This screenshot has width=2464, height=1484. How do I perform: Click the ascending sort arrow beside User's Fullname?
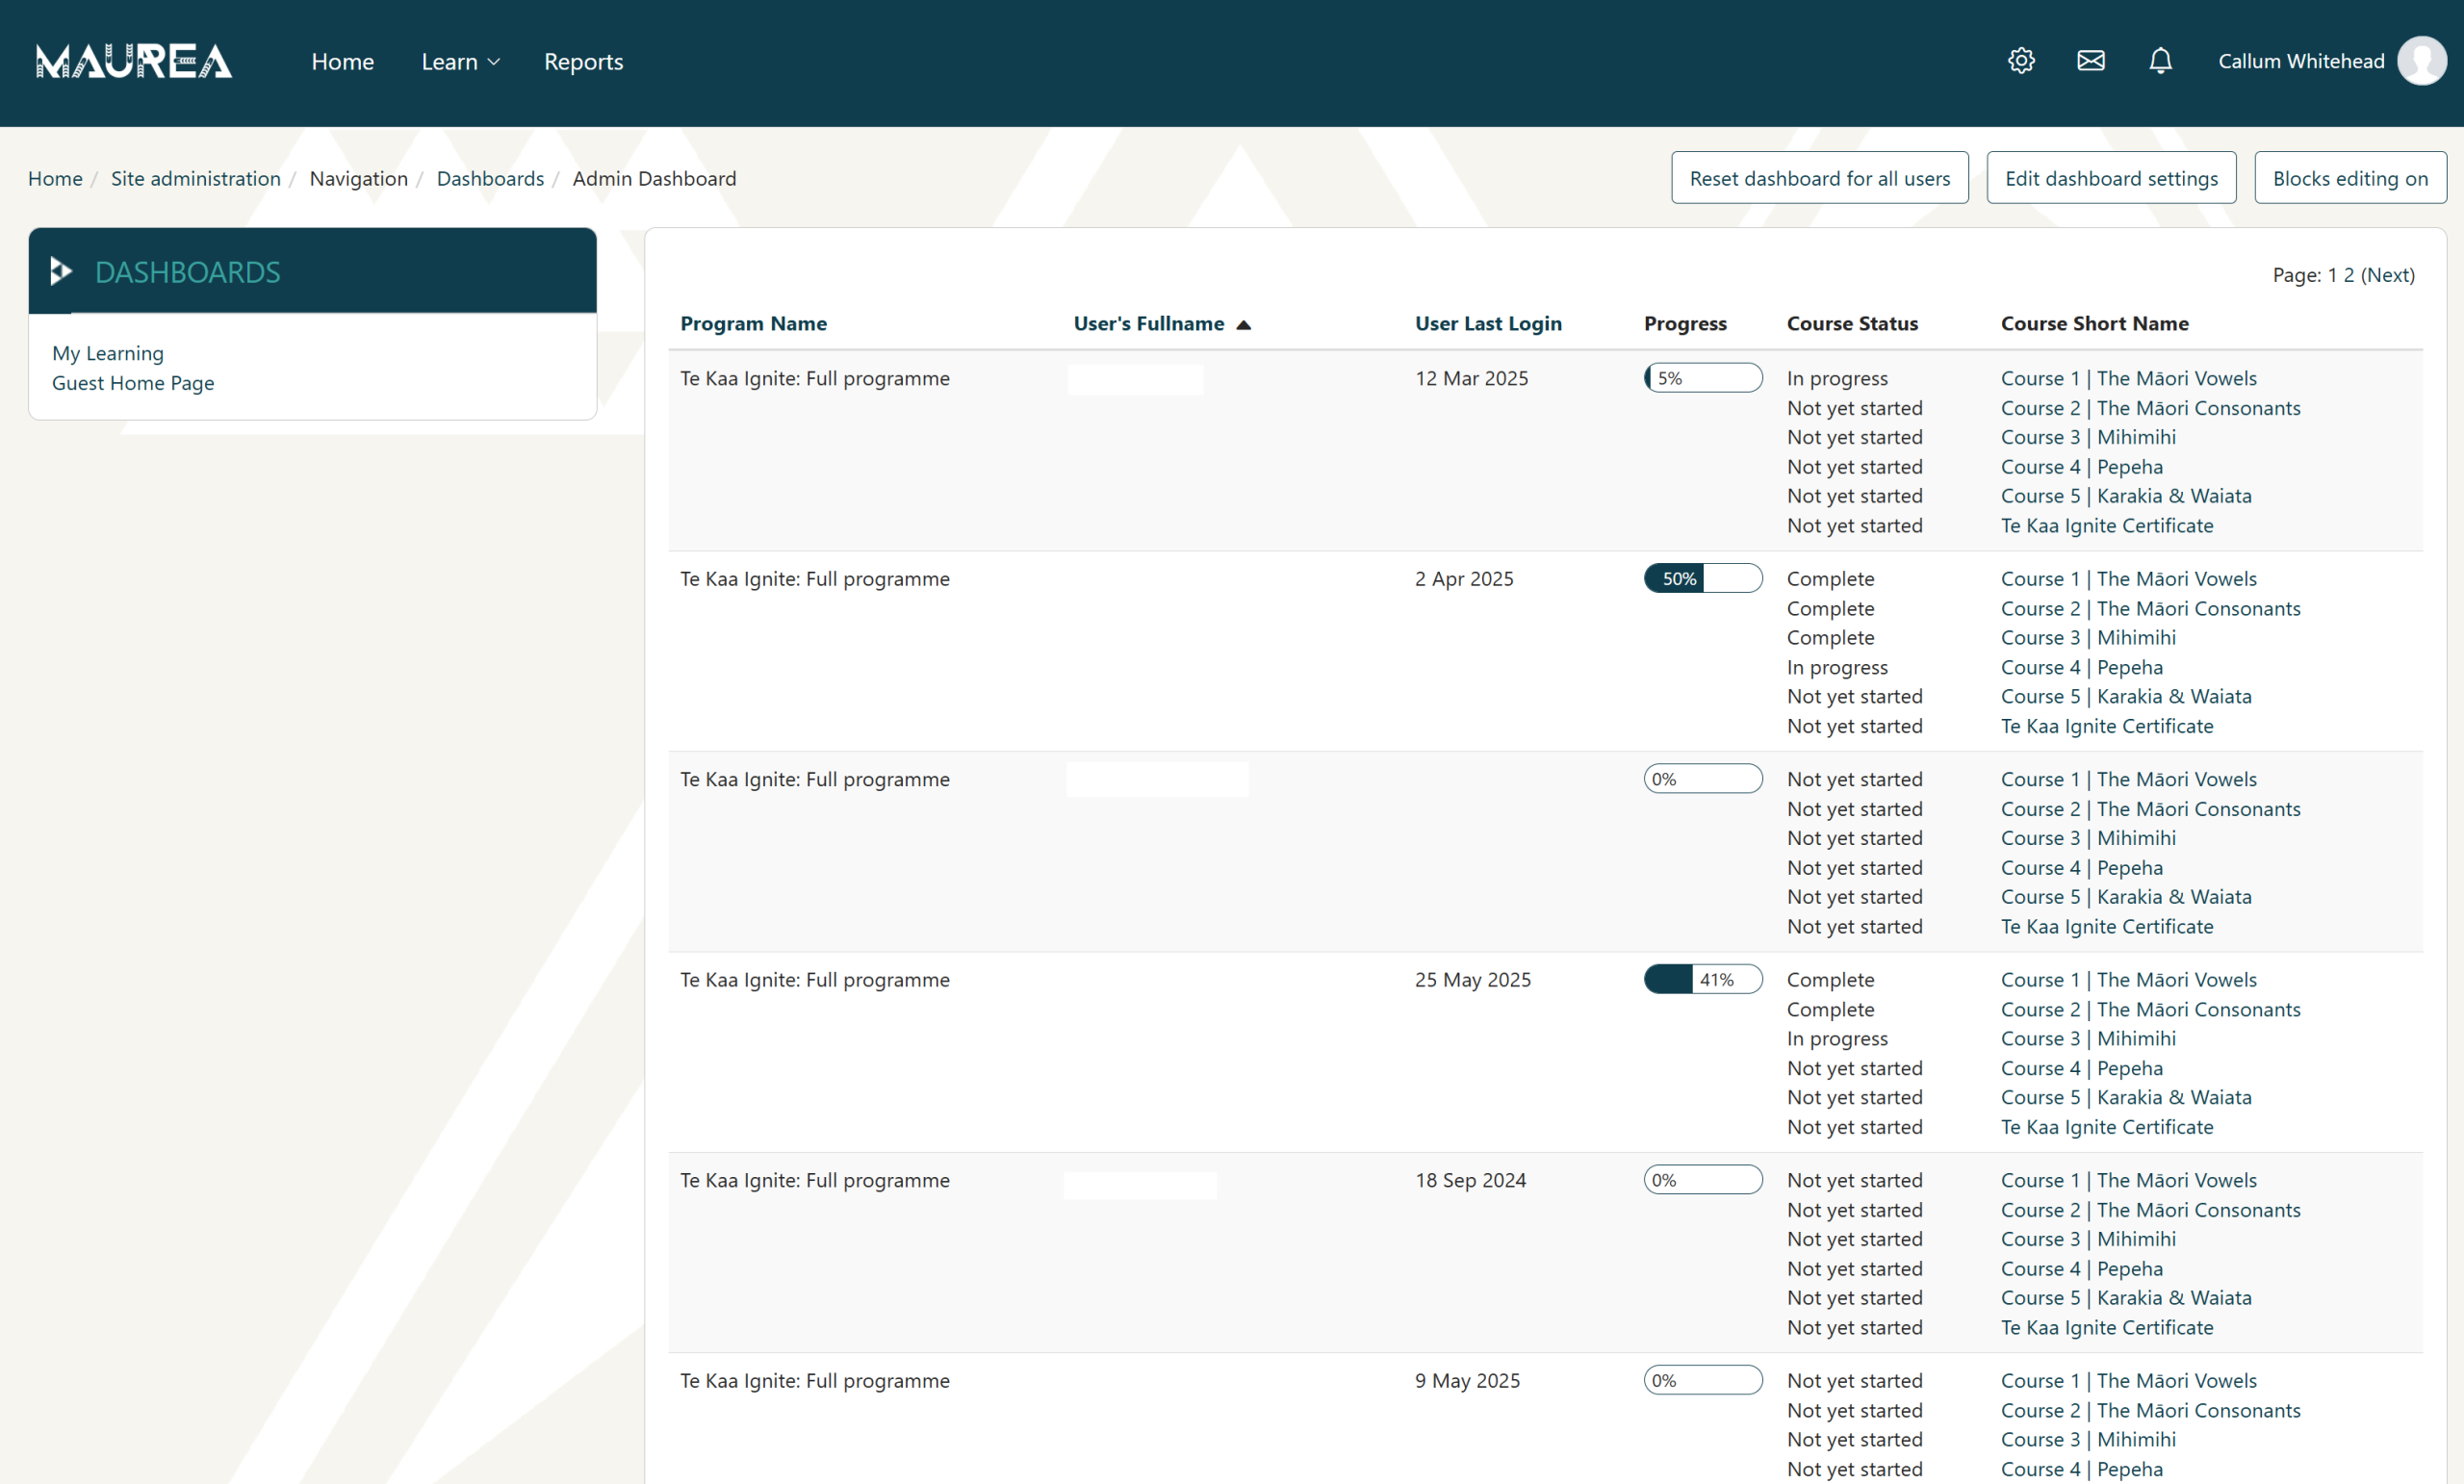click(1243, 324)
